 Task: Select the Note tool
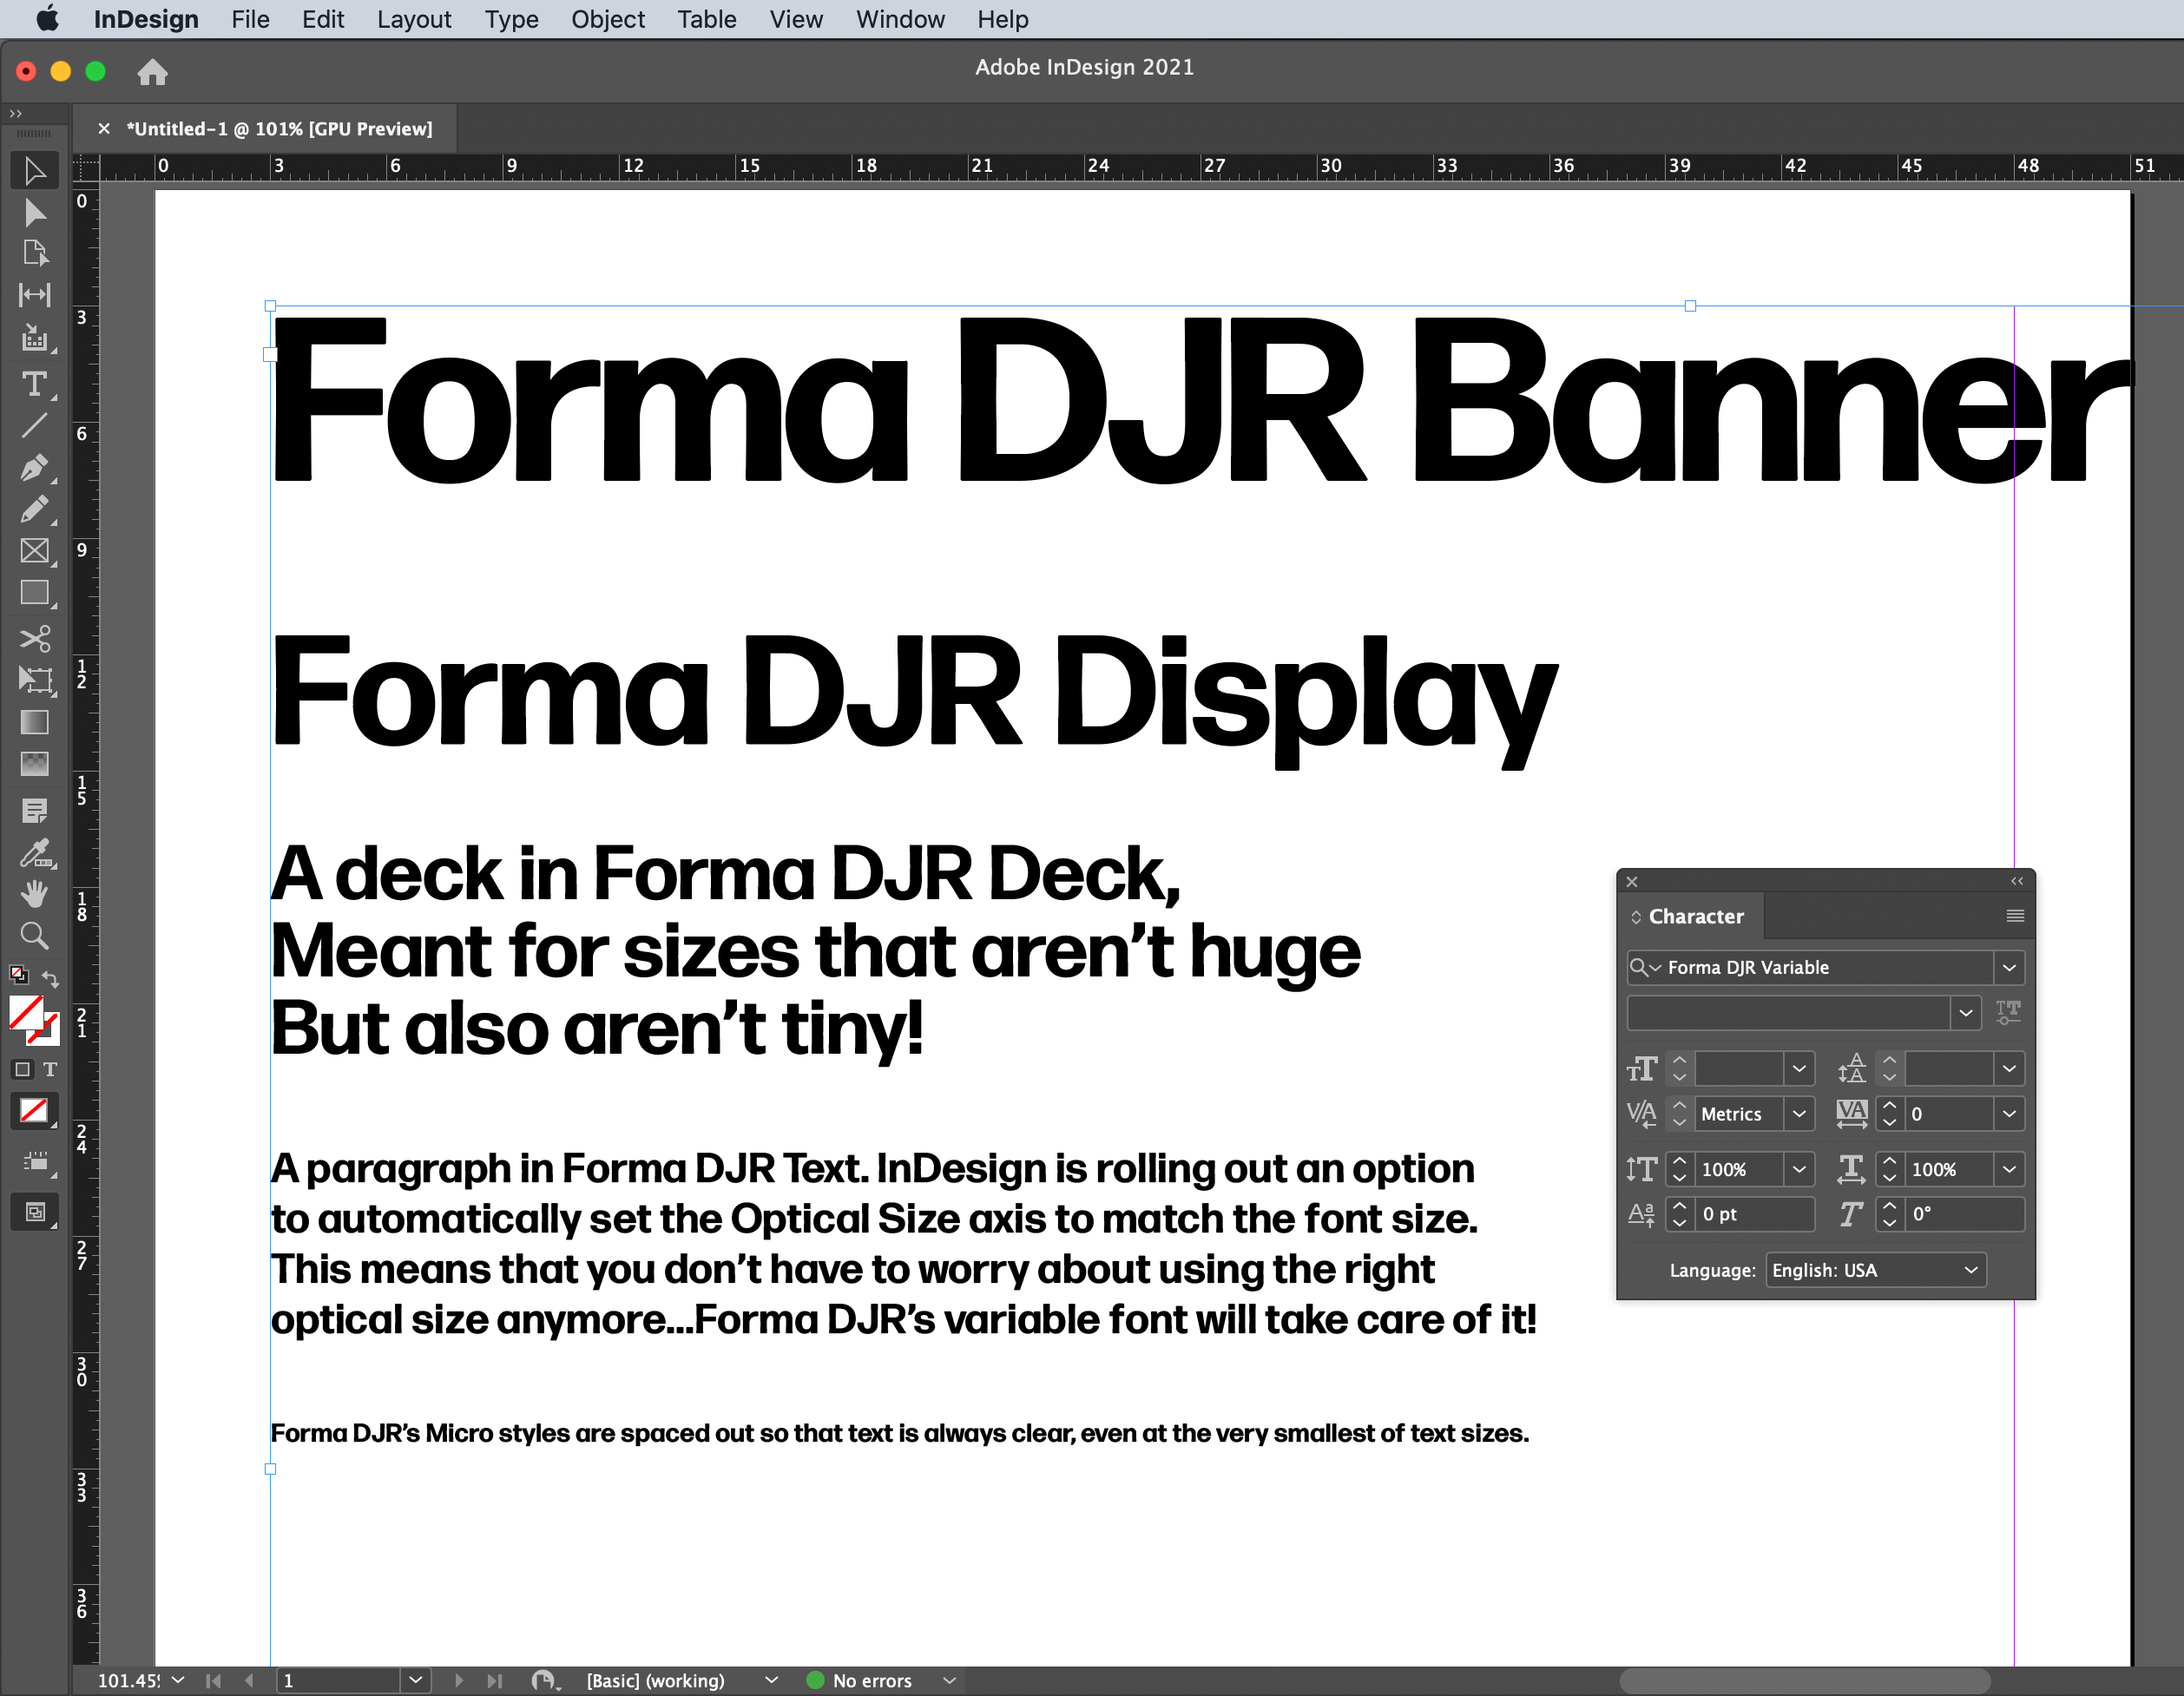(35, 810)
